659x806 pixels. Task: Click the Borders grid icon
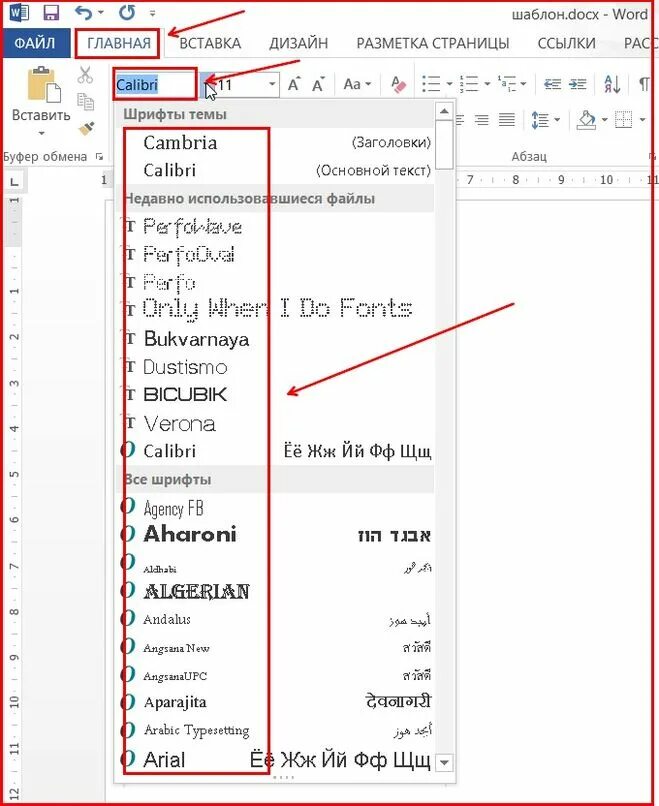624,120
